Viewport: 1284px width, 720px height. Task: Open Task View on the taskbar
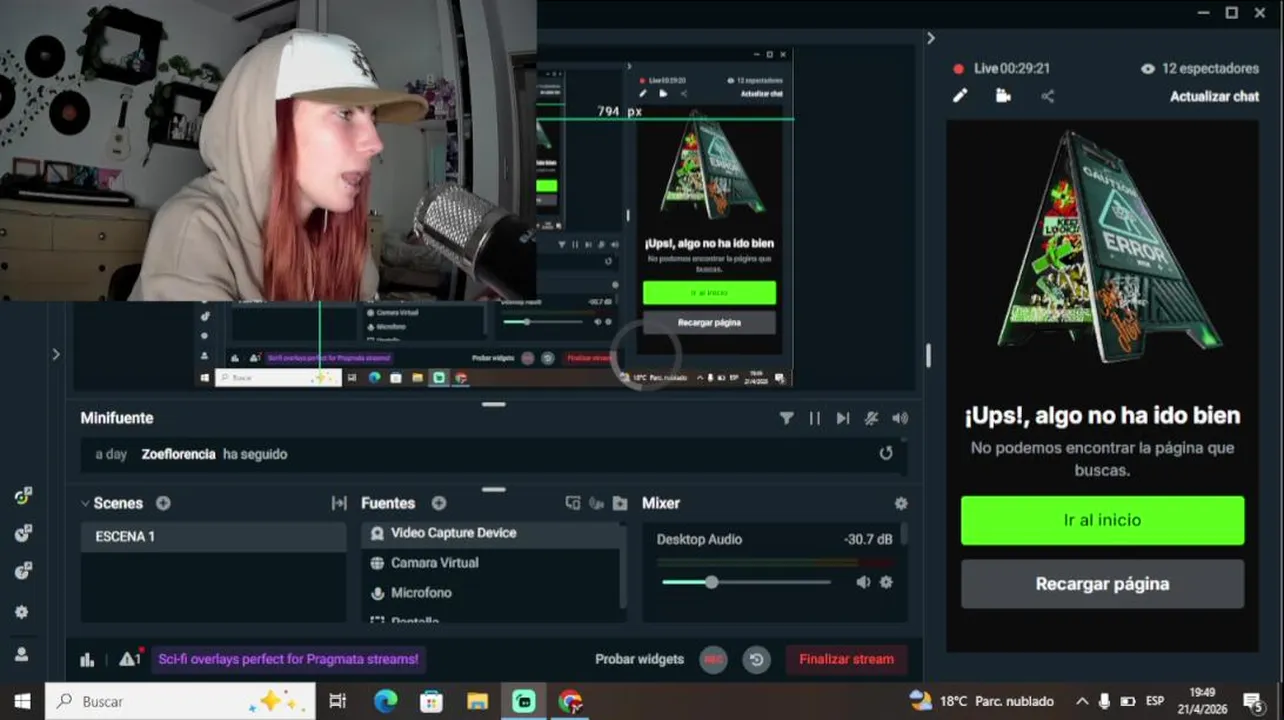coord(338,701)
